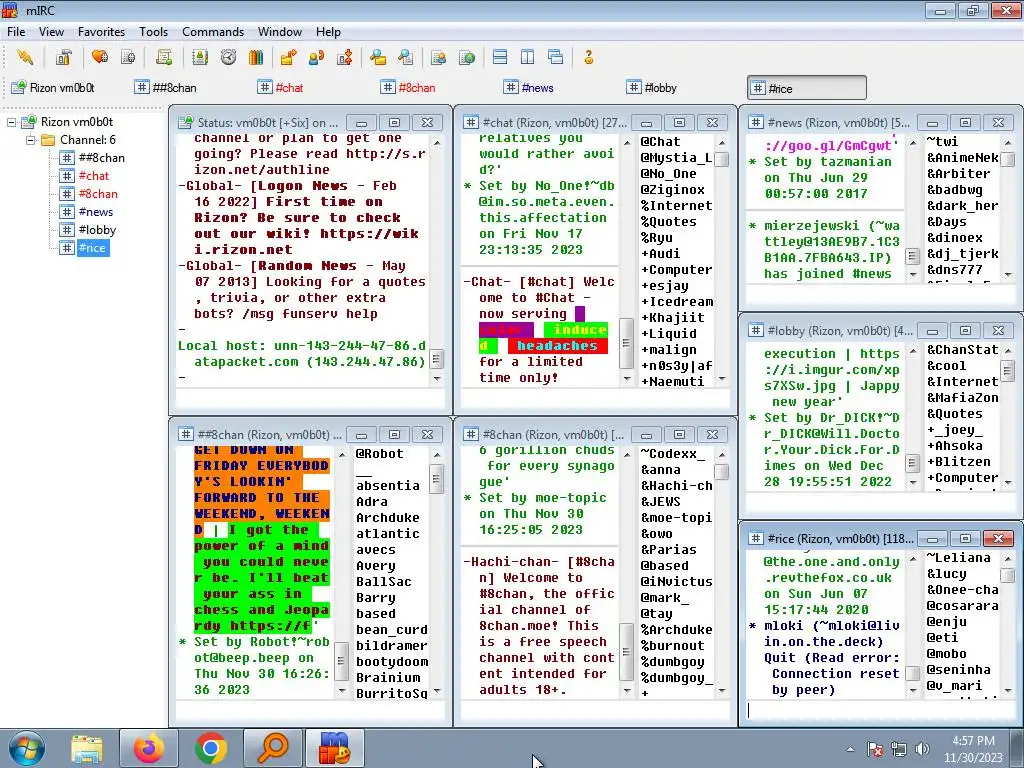Cascade windows toolbar icon
The height and width of the screenshot is (768, 1024).
pyautogui.click(x=556, y=57)
